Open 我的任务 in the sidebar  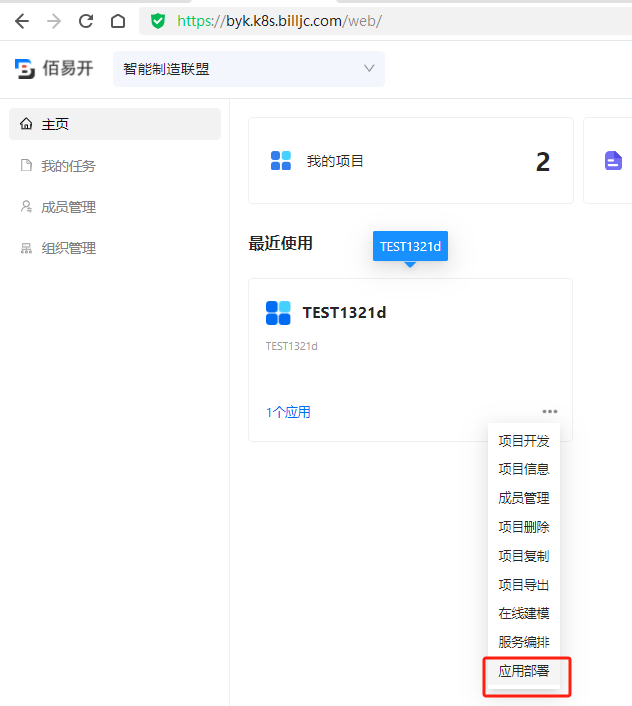68,166
